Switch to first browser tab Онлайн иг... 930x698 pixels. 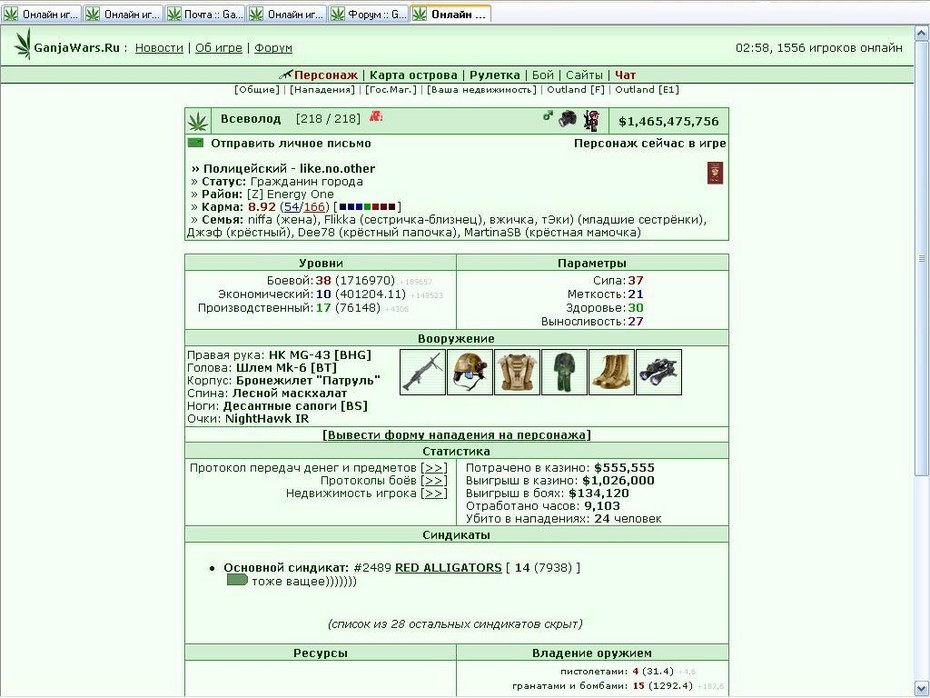tap(41, 14)
